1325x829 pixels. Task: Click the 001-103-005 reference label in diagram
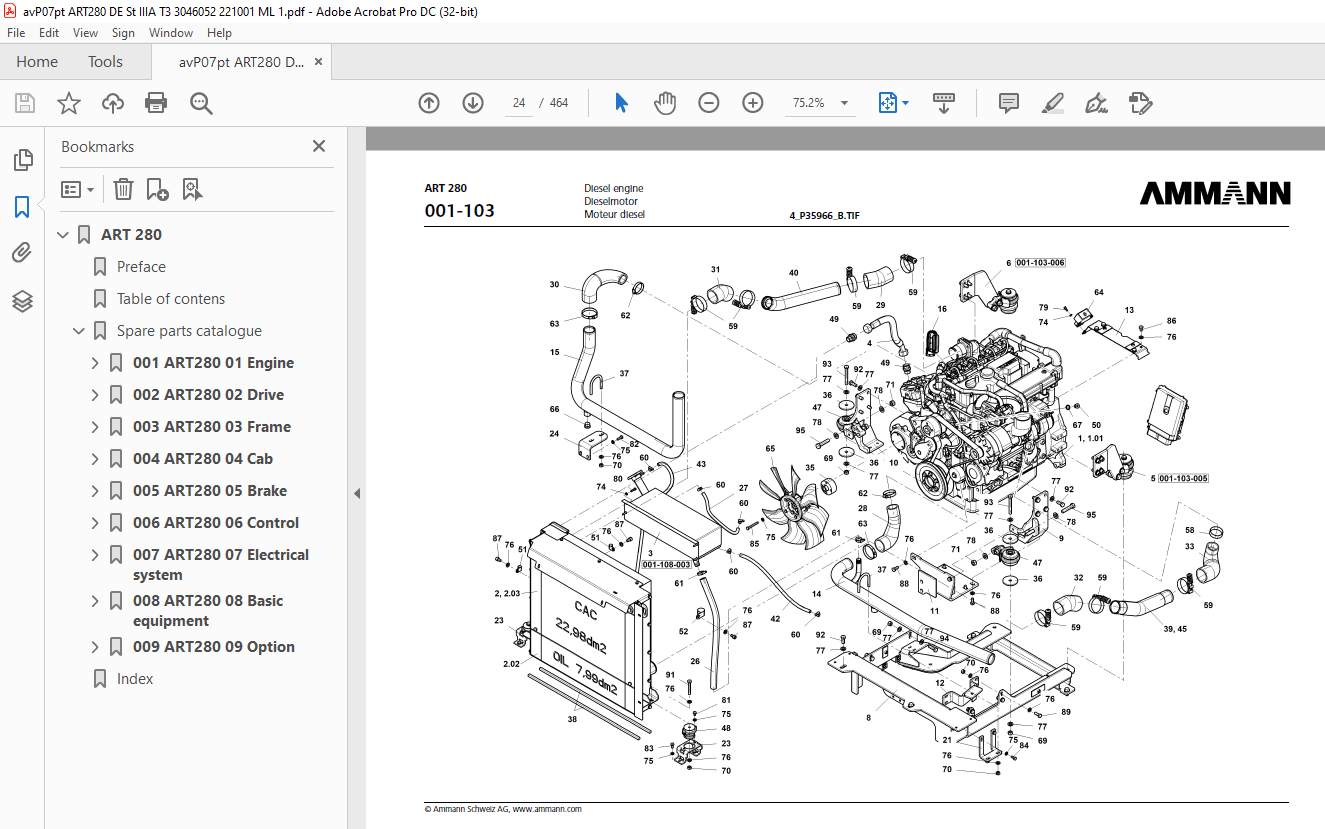tap(1183, 479)
